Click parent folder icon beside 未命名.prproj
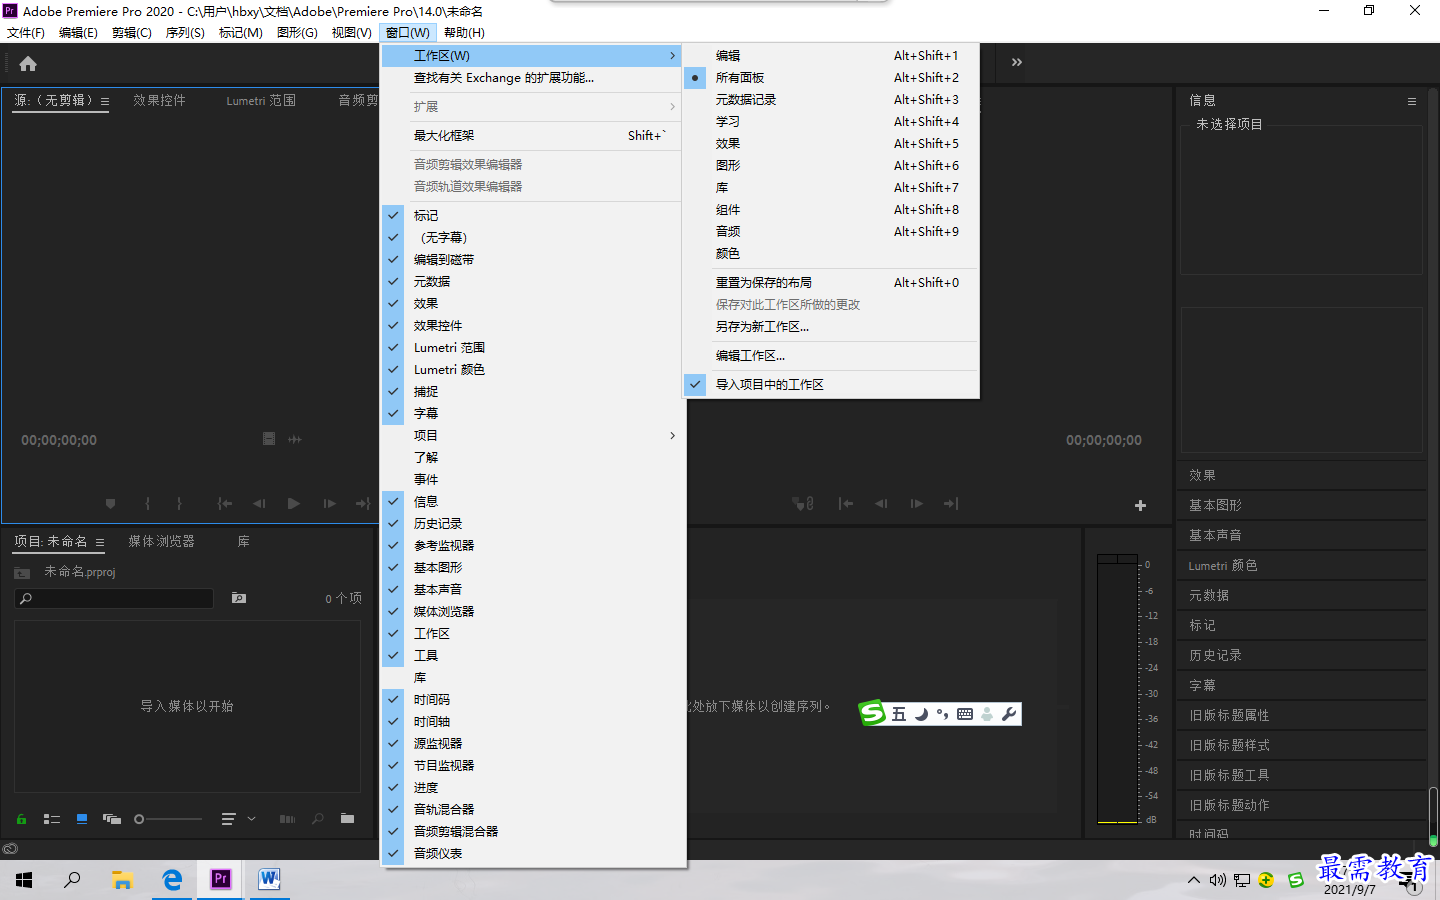 [22, 573]
